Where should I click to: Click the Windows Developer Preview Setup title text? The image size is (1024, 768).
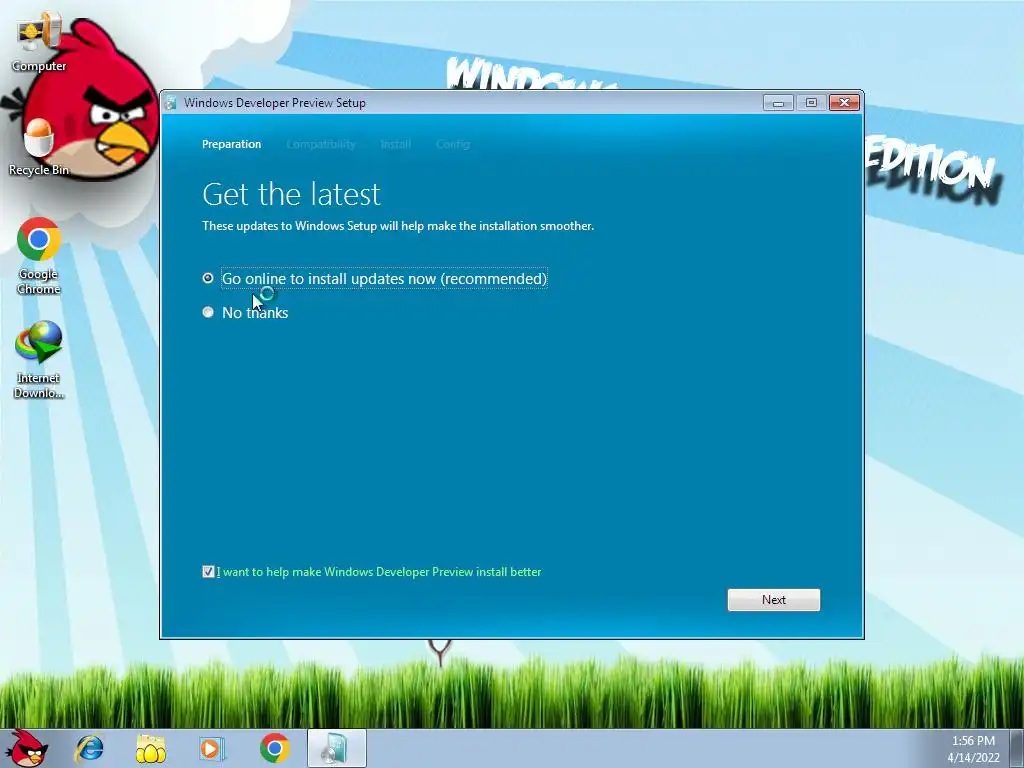pyautogui.click(x=275, y=103)
